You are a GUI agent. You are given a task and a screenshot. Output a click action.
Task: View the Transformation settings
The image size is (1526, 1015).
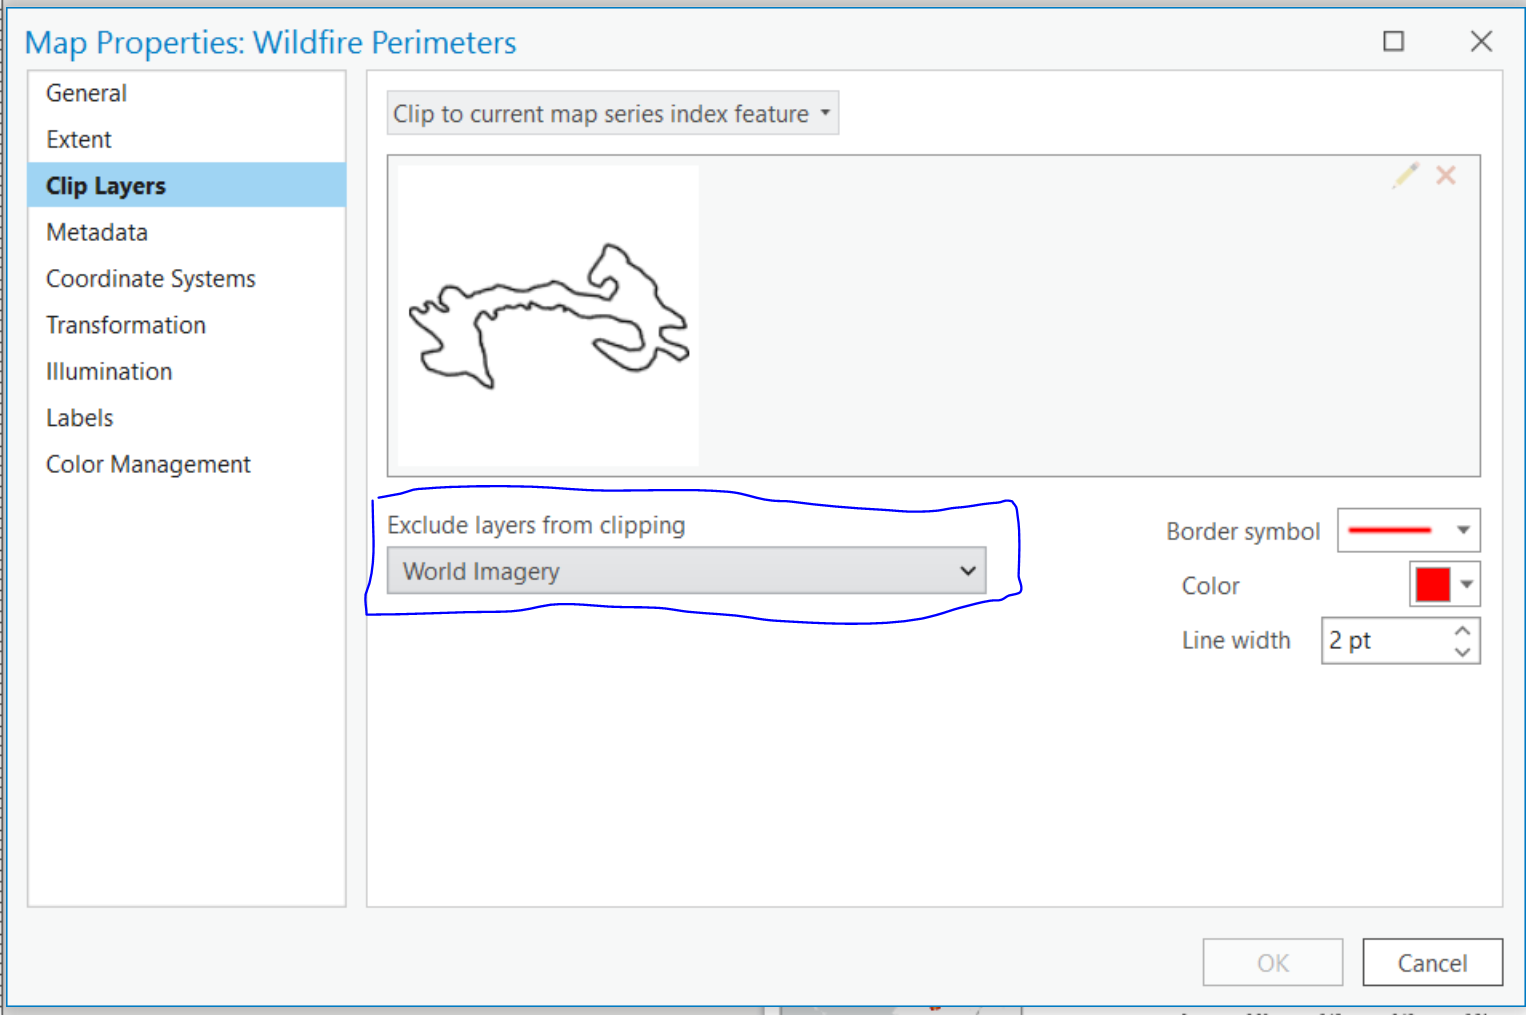pyautogui.click(x=125, y=324)
